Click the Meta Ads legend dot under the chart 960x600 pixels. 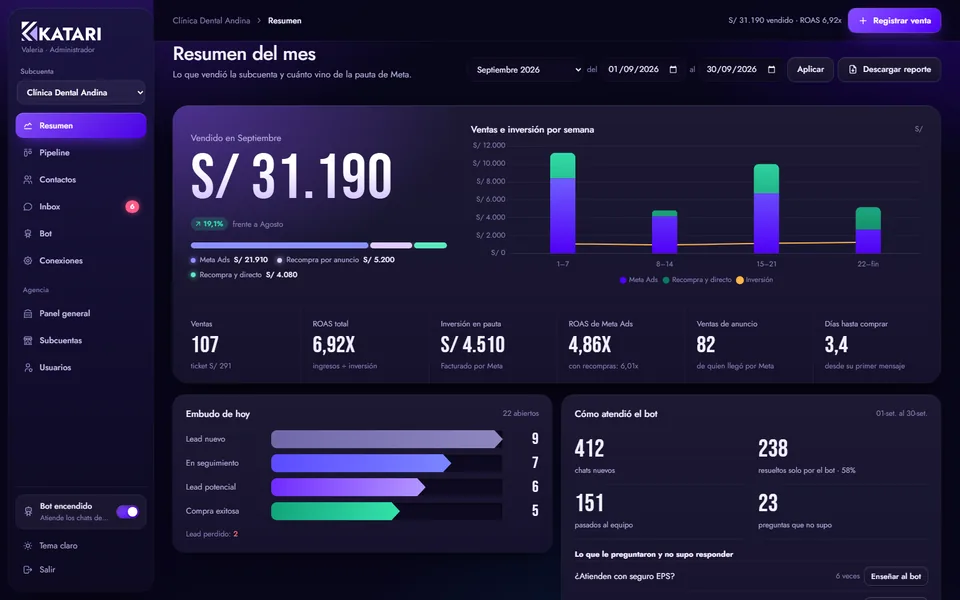pos(623,280)
